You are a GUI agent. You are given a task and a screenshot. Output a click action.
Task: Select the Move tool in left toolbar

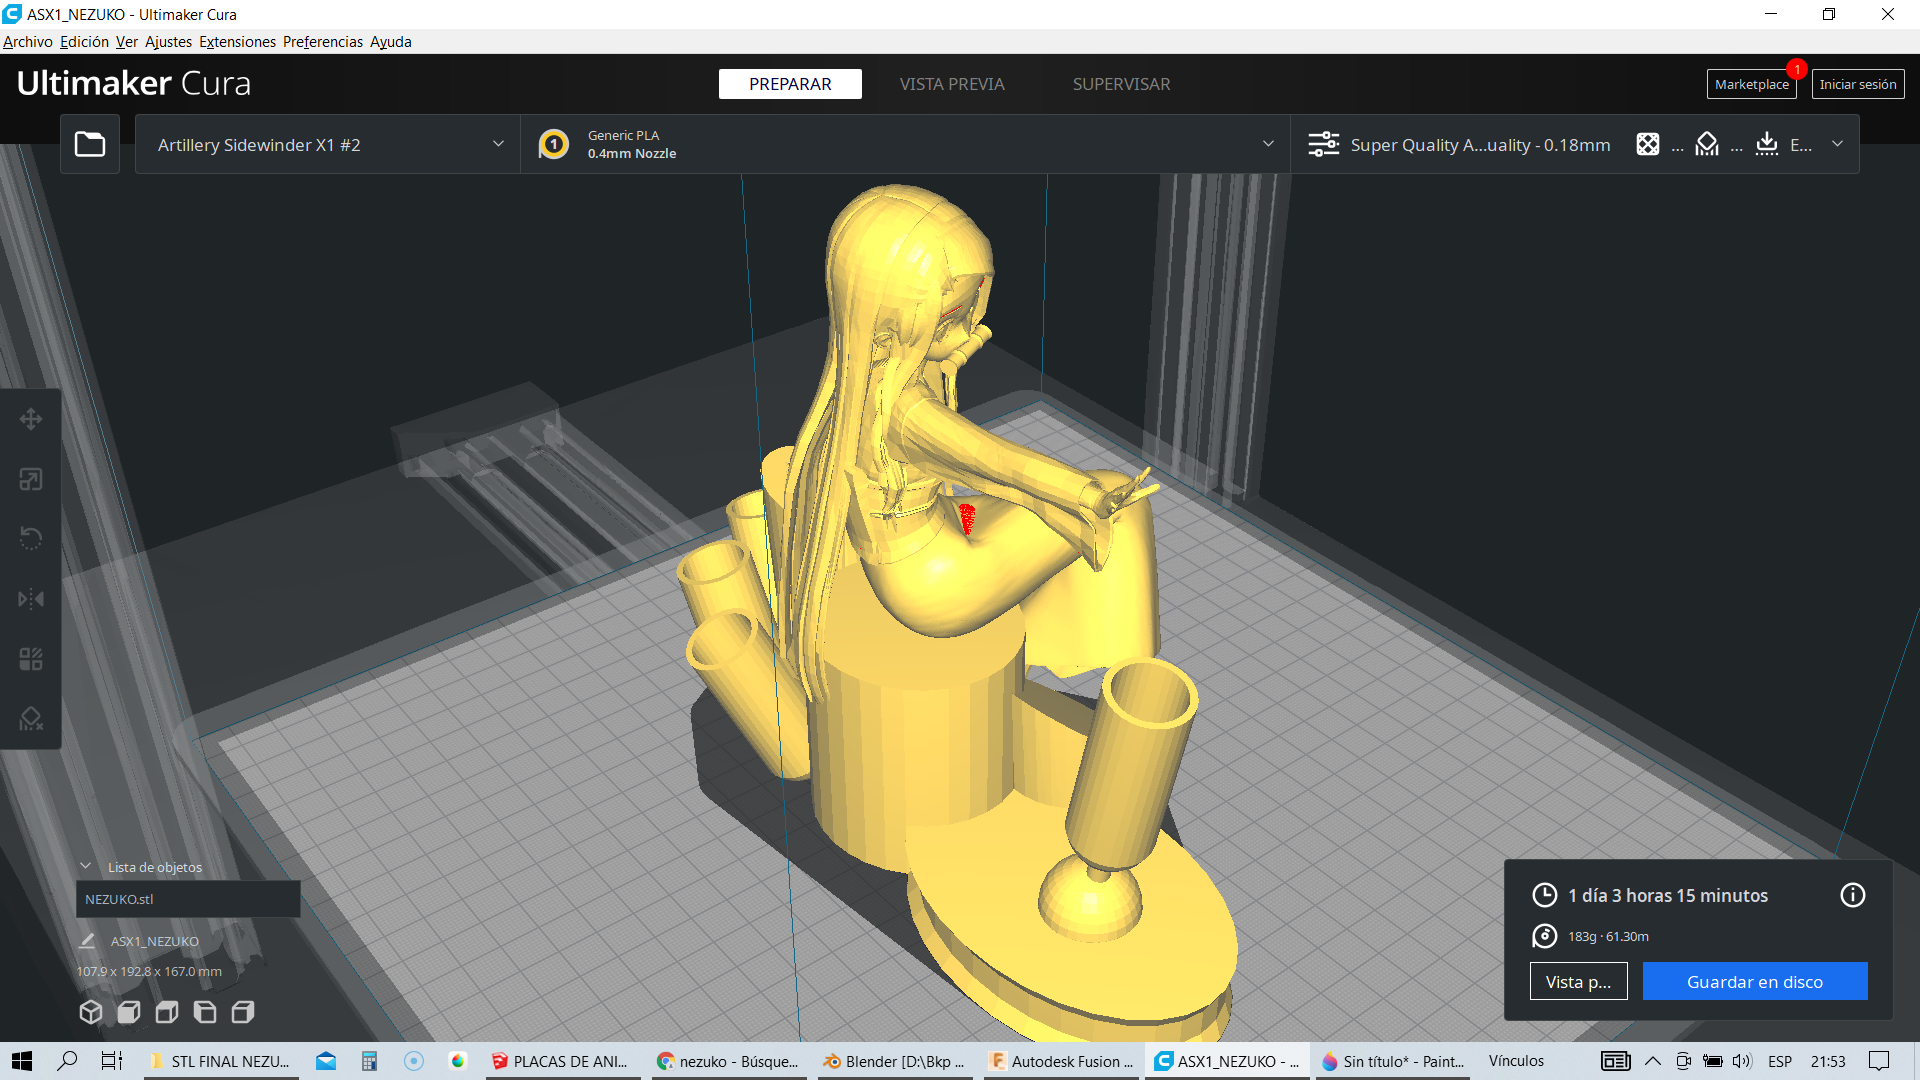pos(31,419)
